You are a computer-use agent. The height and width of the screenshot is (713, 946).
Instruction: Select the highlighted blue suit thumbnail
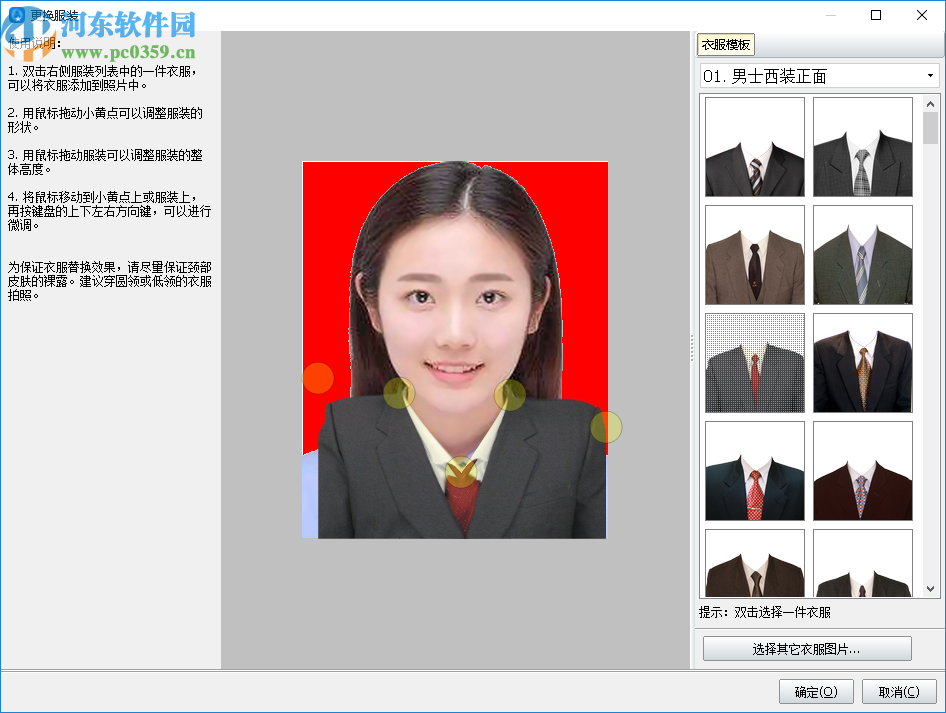click(x=755, y=363)
